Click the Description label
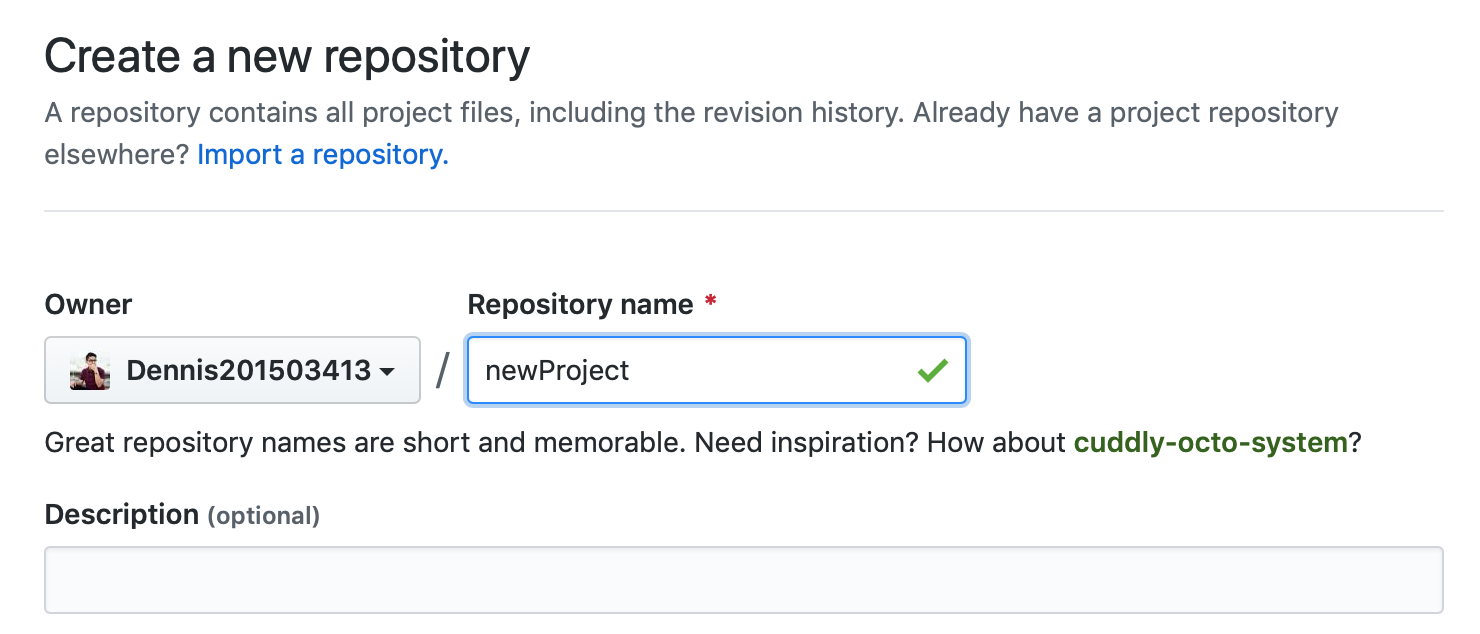1480x634 pixels. coord(122,514)
